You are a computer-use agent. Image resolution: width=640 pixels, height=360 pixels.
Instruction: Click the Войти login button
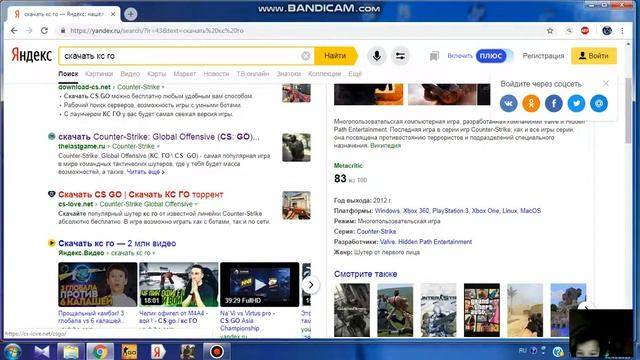594,56
